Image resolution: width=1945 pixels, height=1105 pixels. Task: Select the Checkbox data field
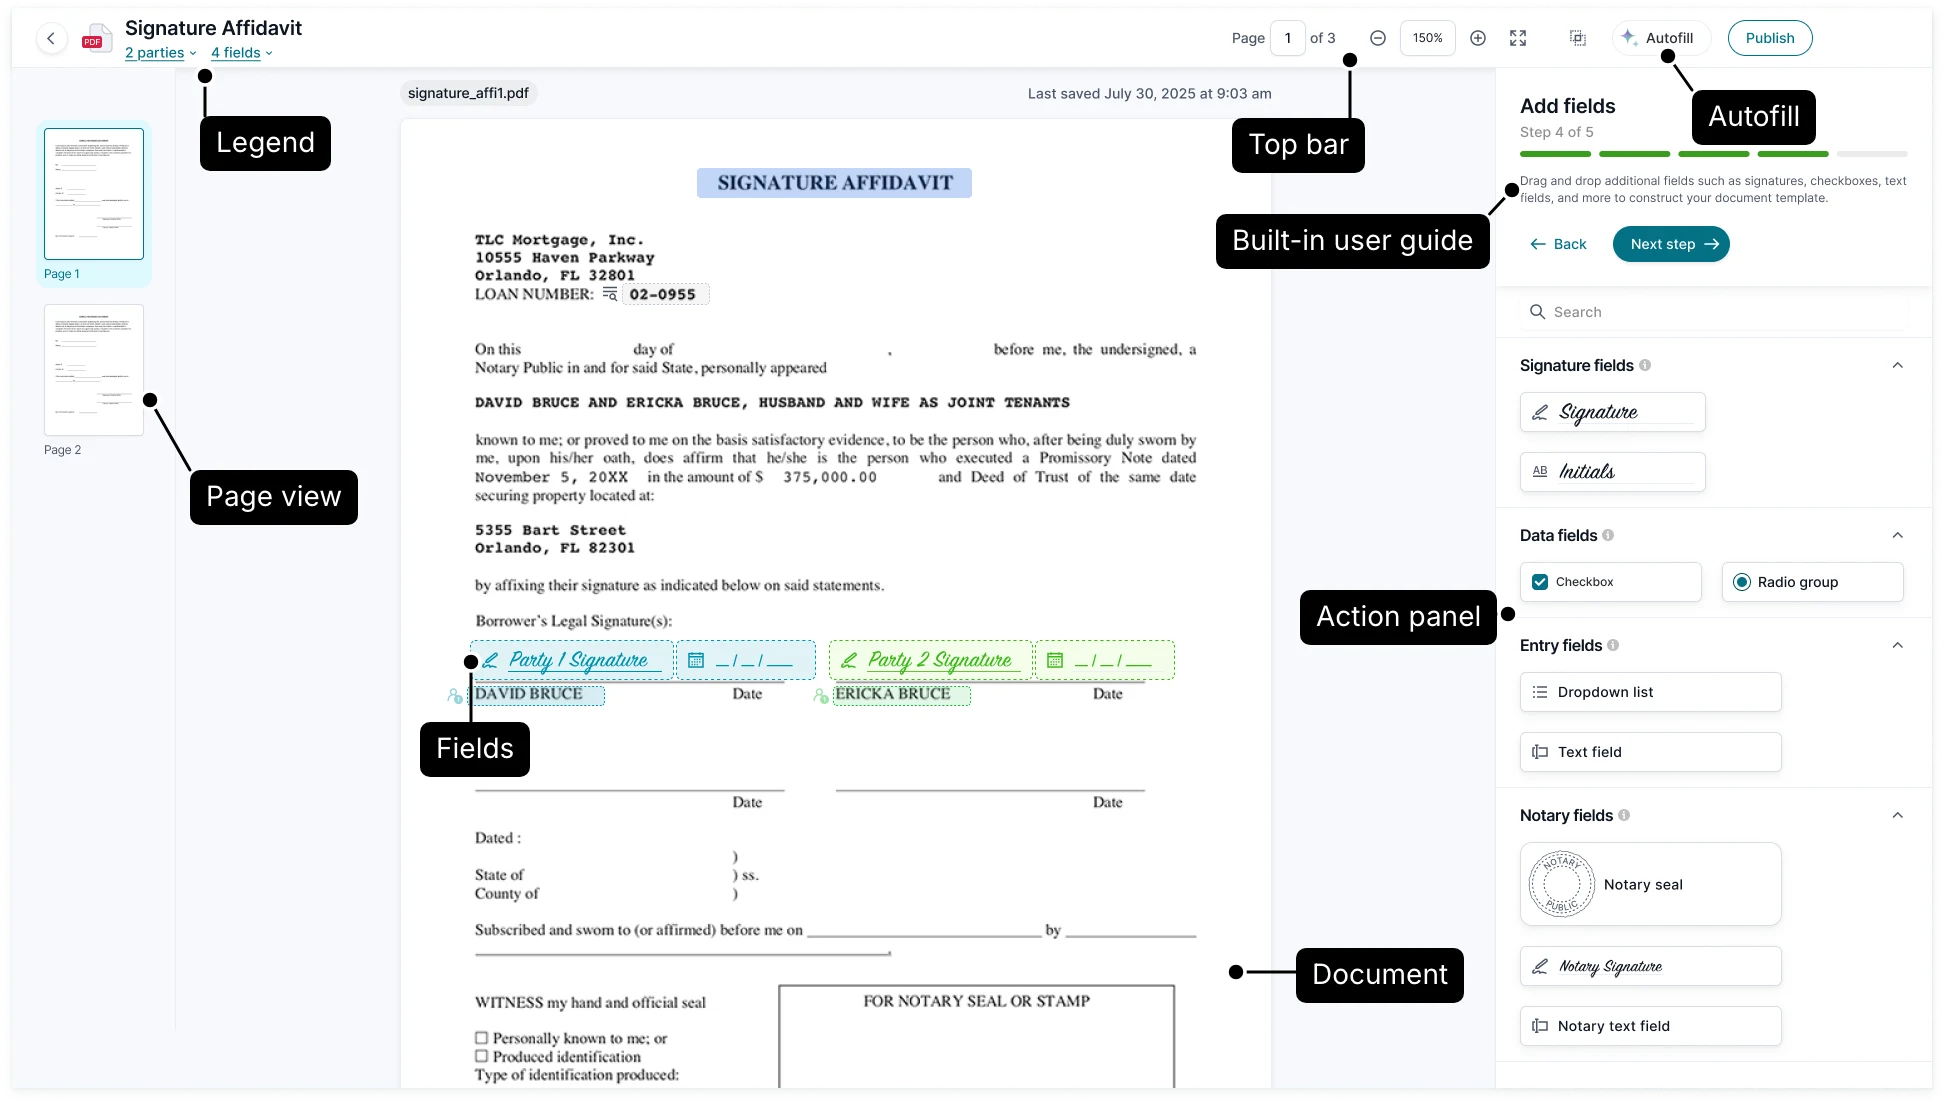click(x=1611, y=582)
